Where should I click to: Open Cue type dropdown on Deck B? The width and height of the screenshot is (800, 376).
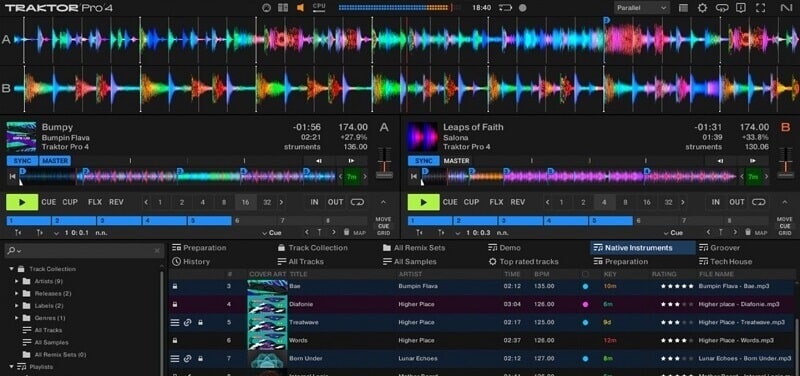[x=673, y=233]
